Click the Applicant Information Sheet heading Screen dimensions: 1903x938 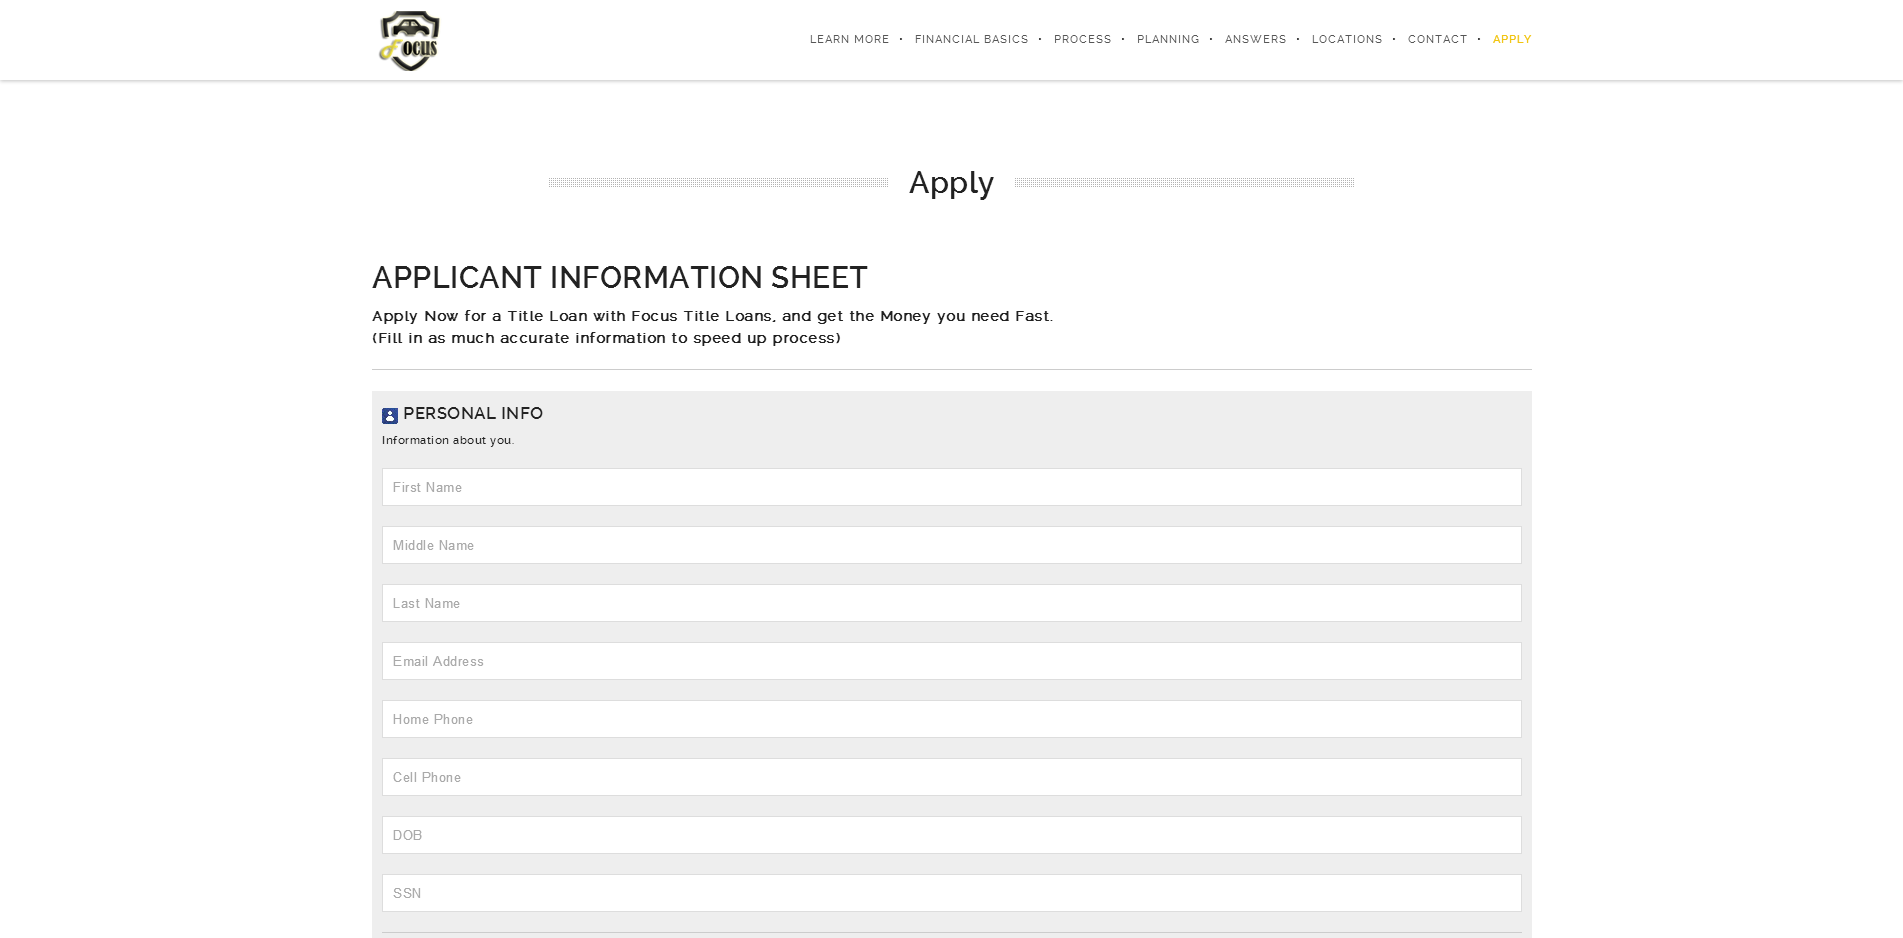click(x=619, y=278)
